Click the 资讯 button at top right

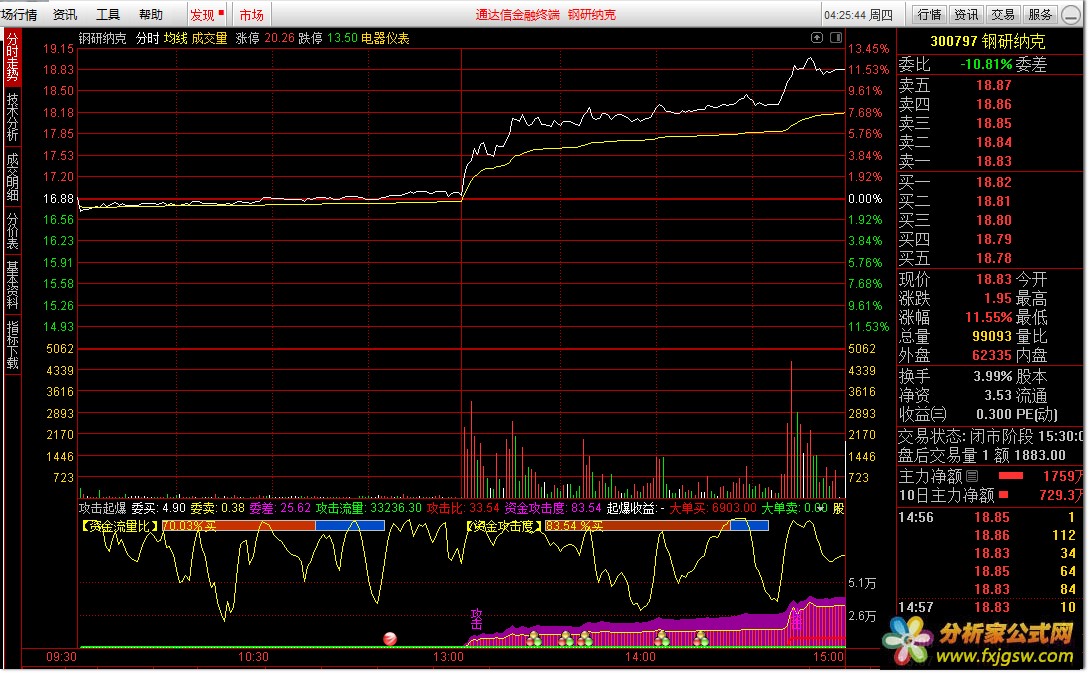tap(966, 15)
